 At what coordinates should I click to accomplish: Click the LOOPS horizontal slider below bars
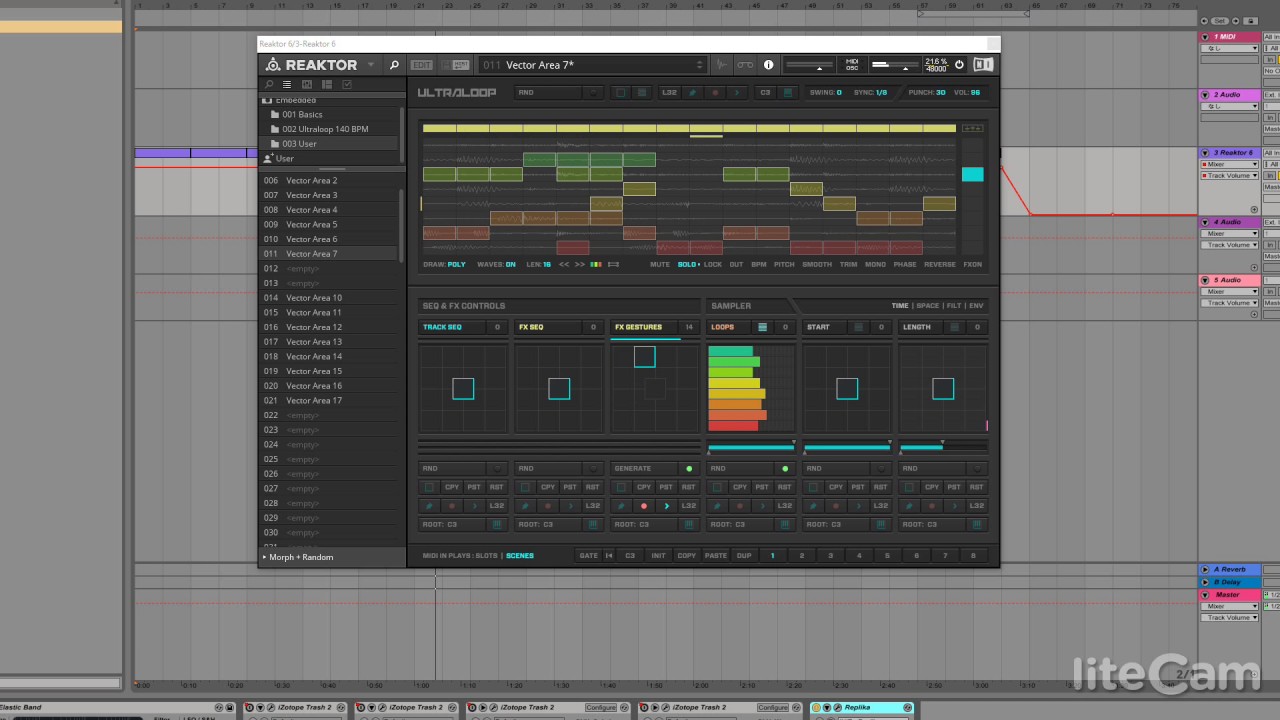point(751,447)
